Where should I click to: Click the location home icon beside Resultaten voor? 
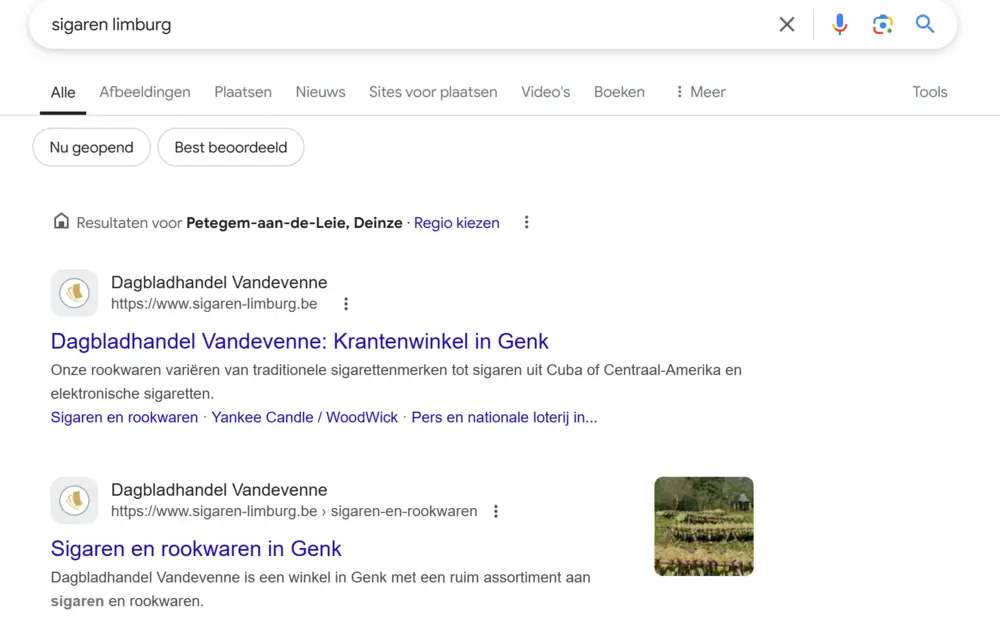[x=61, y=221]
